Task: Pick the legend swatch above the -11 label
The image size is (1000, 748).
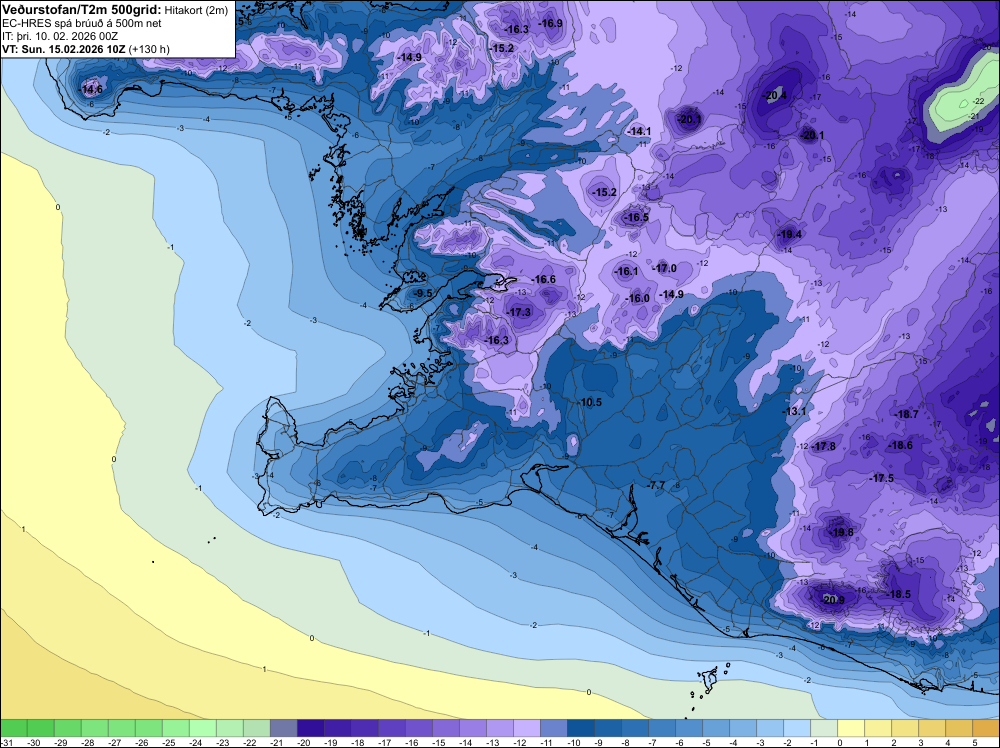Action: (x=553, y=728)
